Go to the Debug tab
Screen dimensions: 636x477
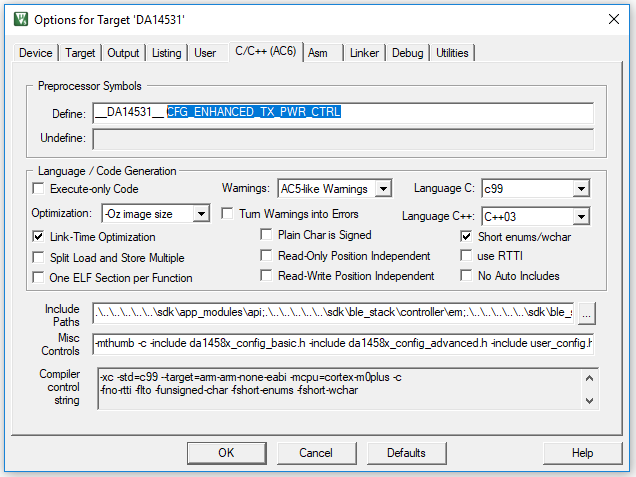407,53
